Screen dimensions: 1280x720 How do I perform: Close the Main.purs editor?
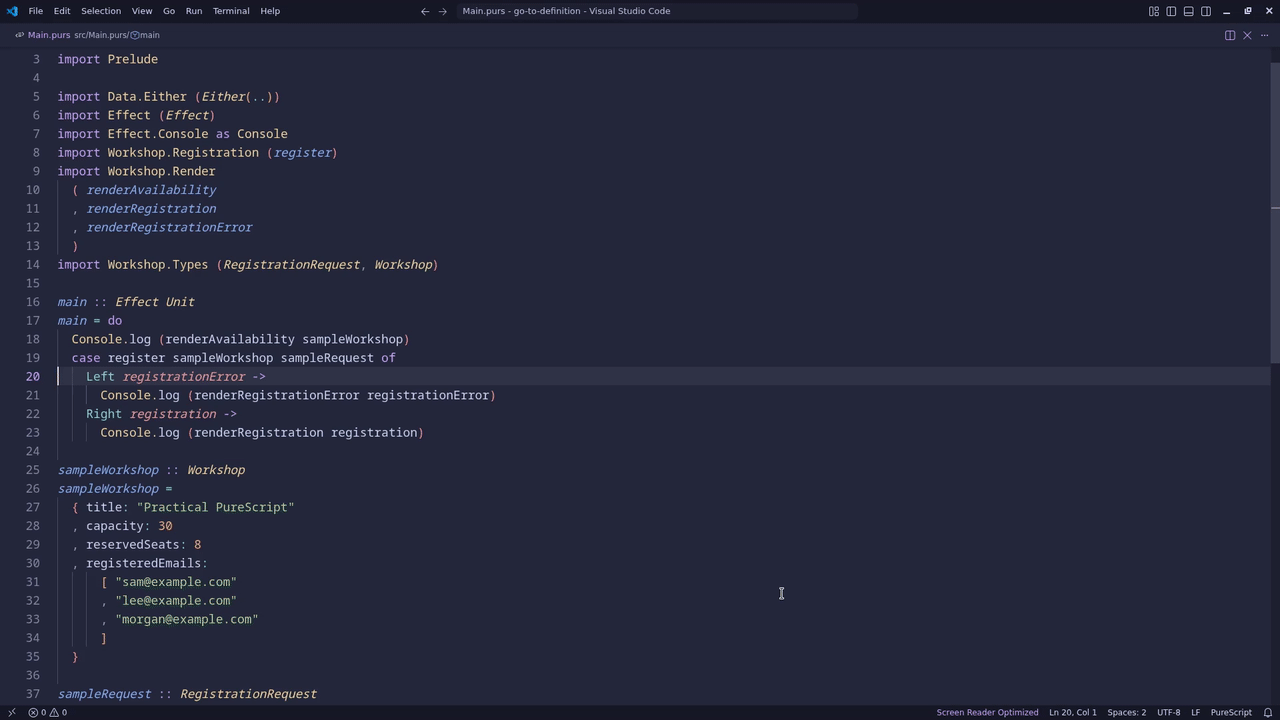[x=1247, y=35]
